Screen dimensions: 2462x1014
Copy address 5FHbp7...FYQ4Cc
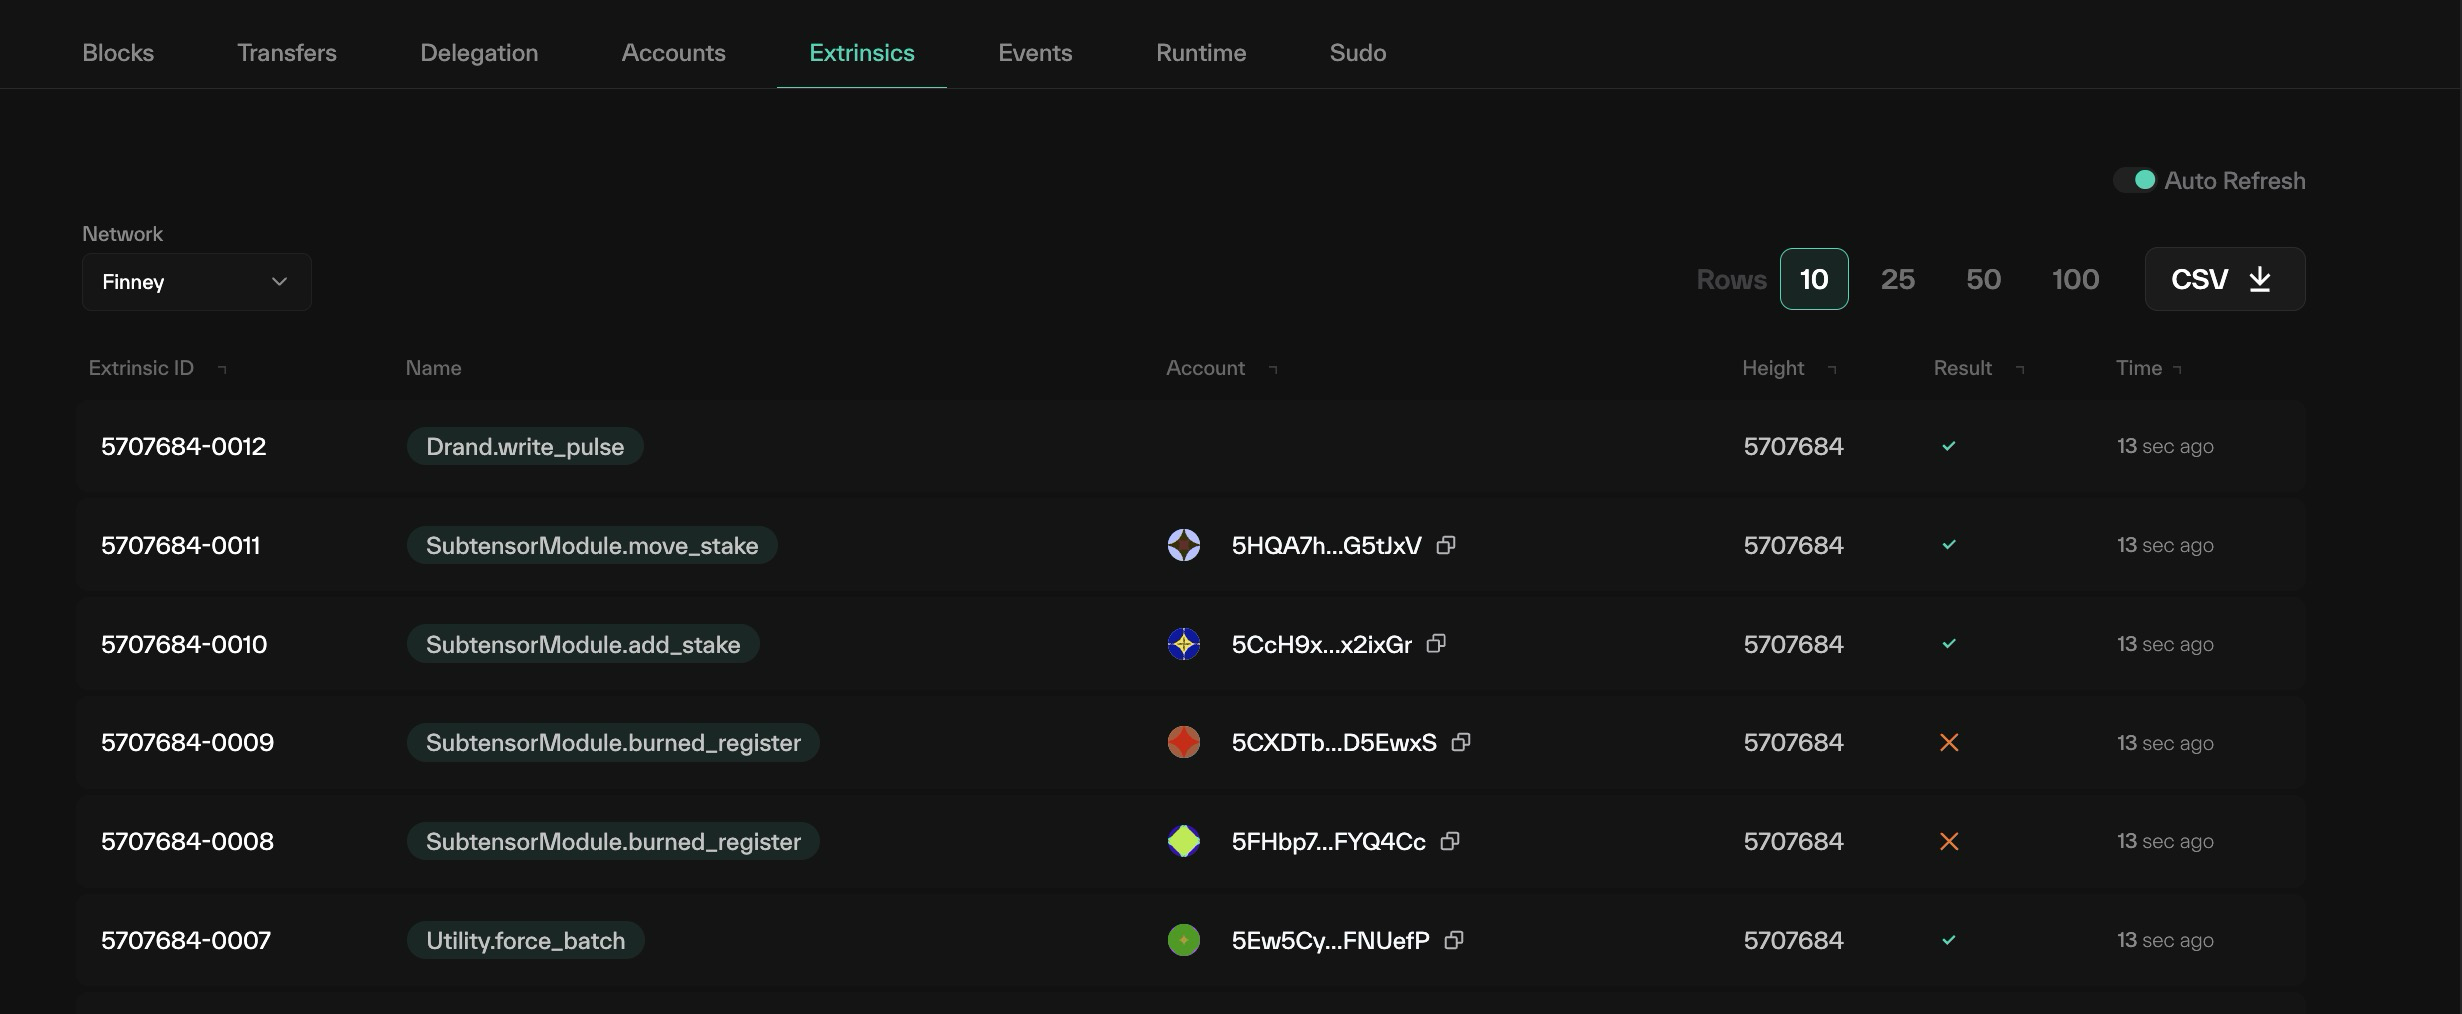[x=1450, y=841]
